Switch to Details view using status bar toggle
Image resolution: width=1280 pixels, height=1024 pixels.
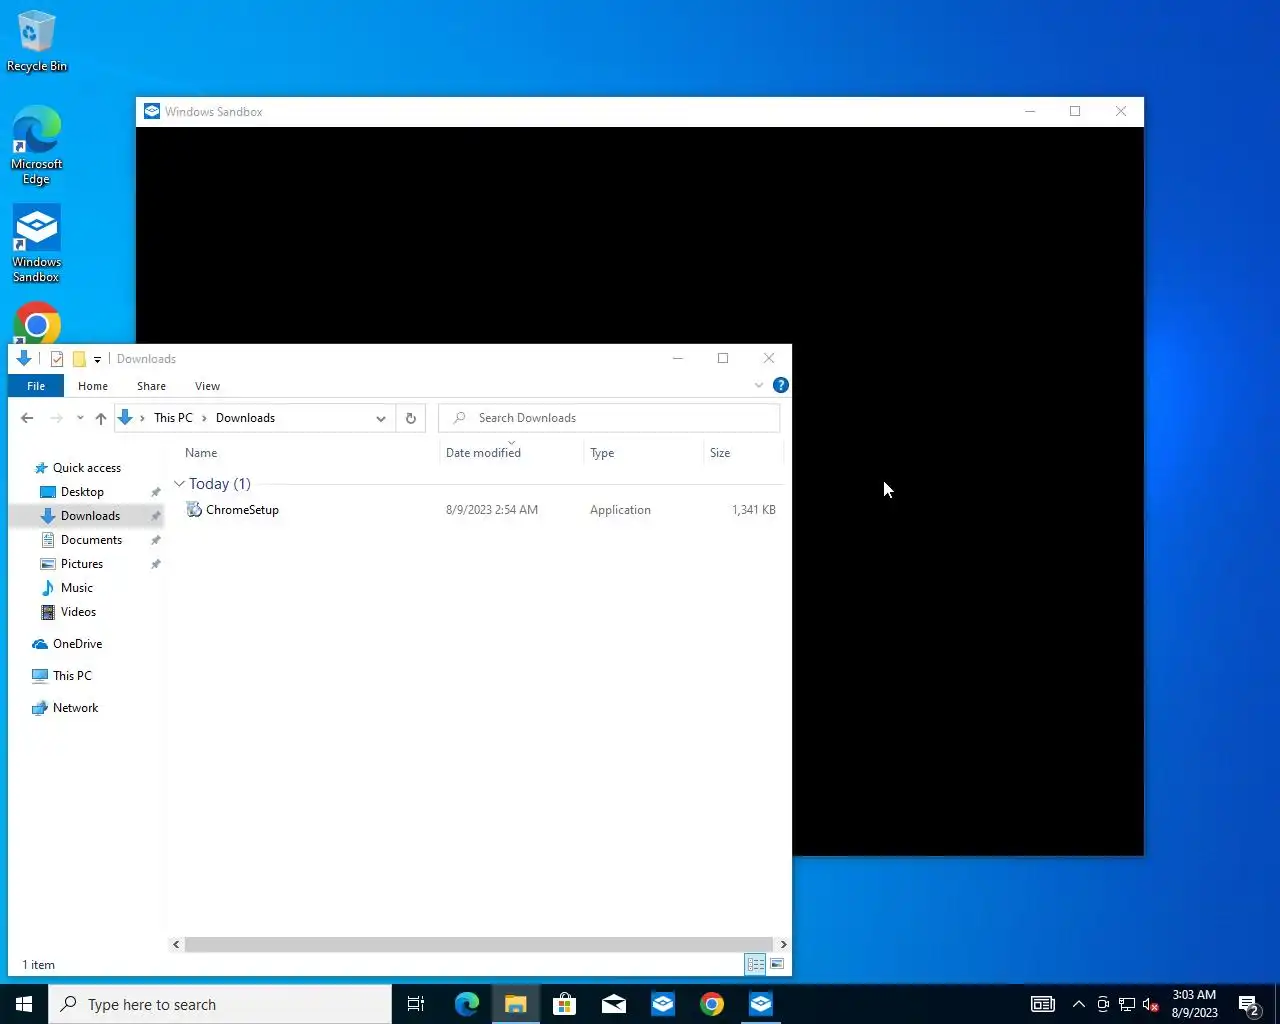point(756,964)
